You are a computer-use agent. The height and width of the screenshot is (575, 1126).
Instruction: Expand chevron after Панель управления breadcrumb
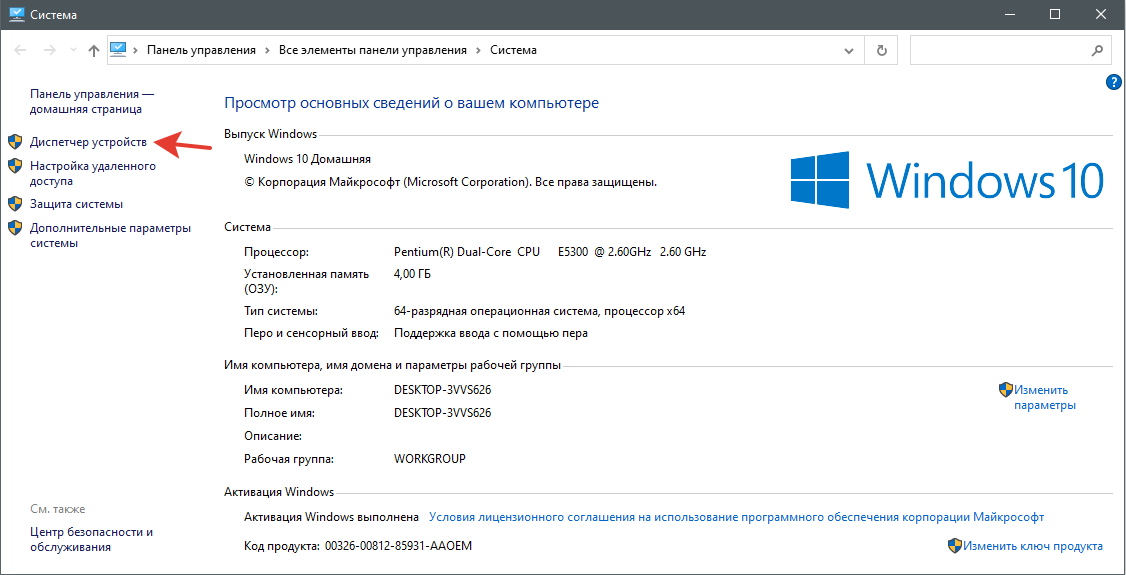(x=266, y=50)
